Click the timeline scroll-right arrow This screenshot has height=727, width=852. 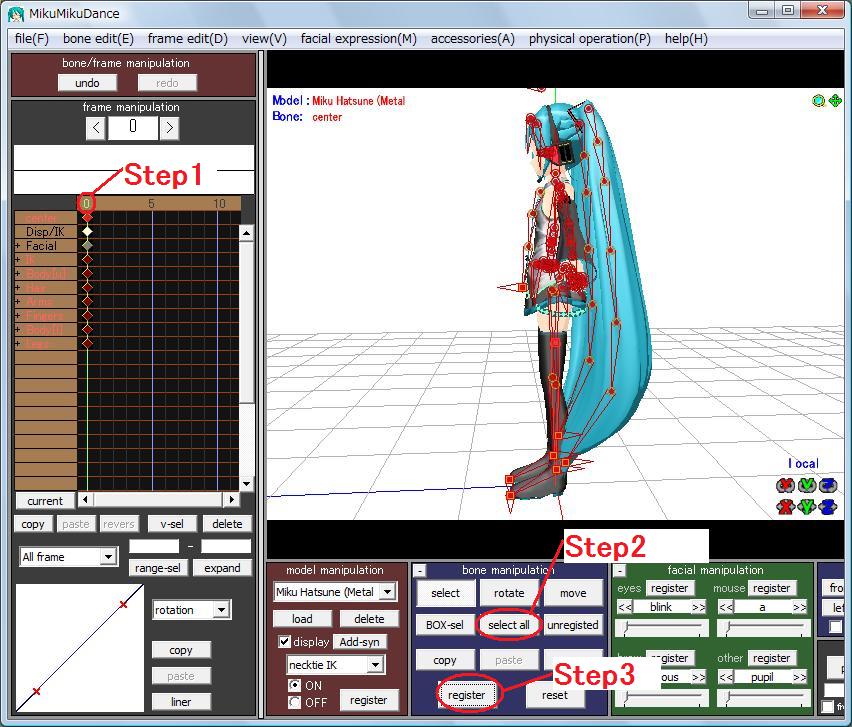pos(232,499)
